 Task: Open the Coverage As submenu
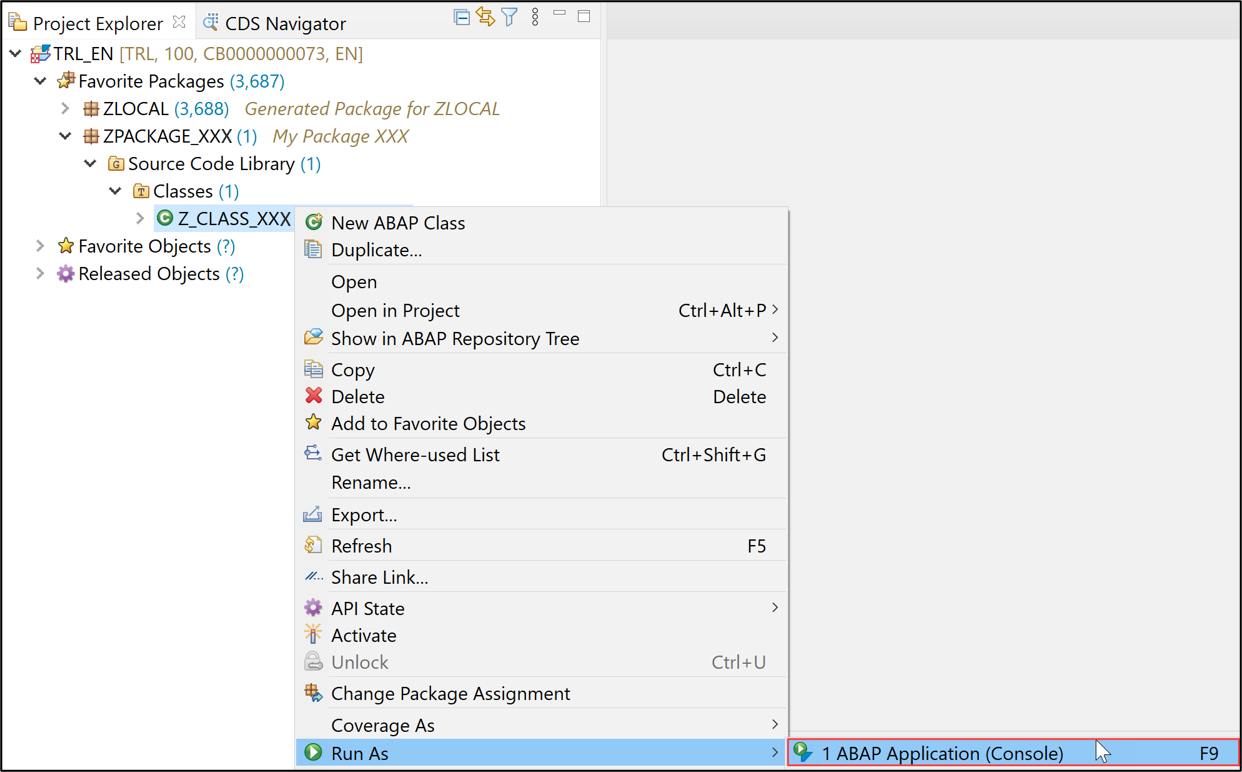pos(542,725)
